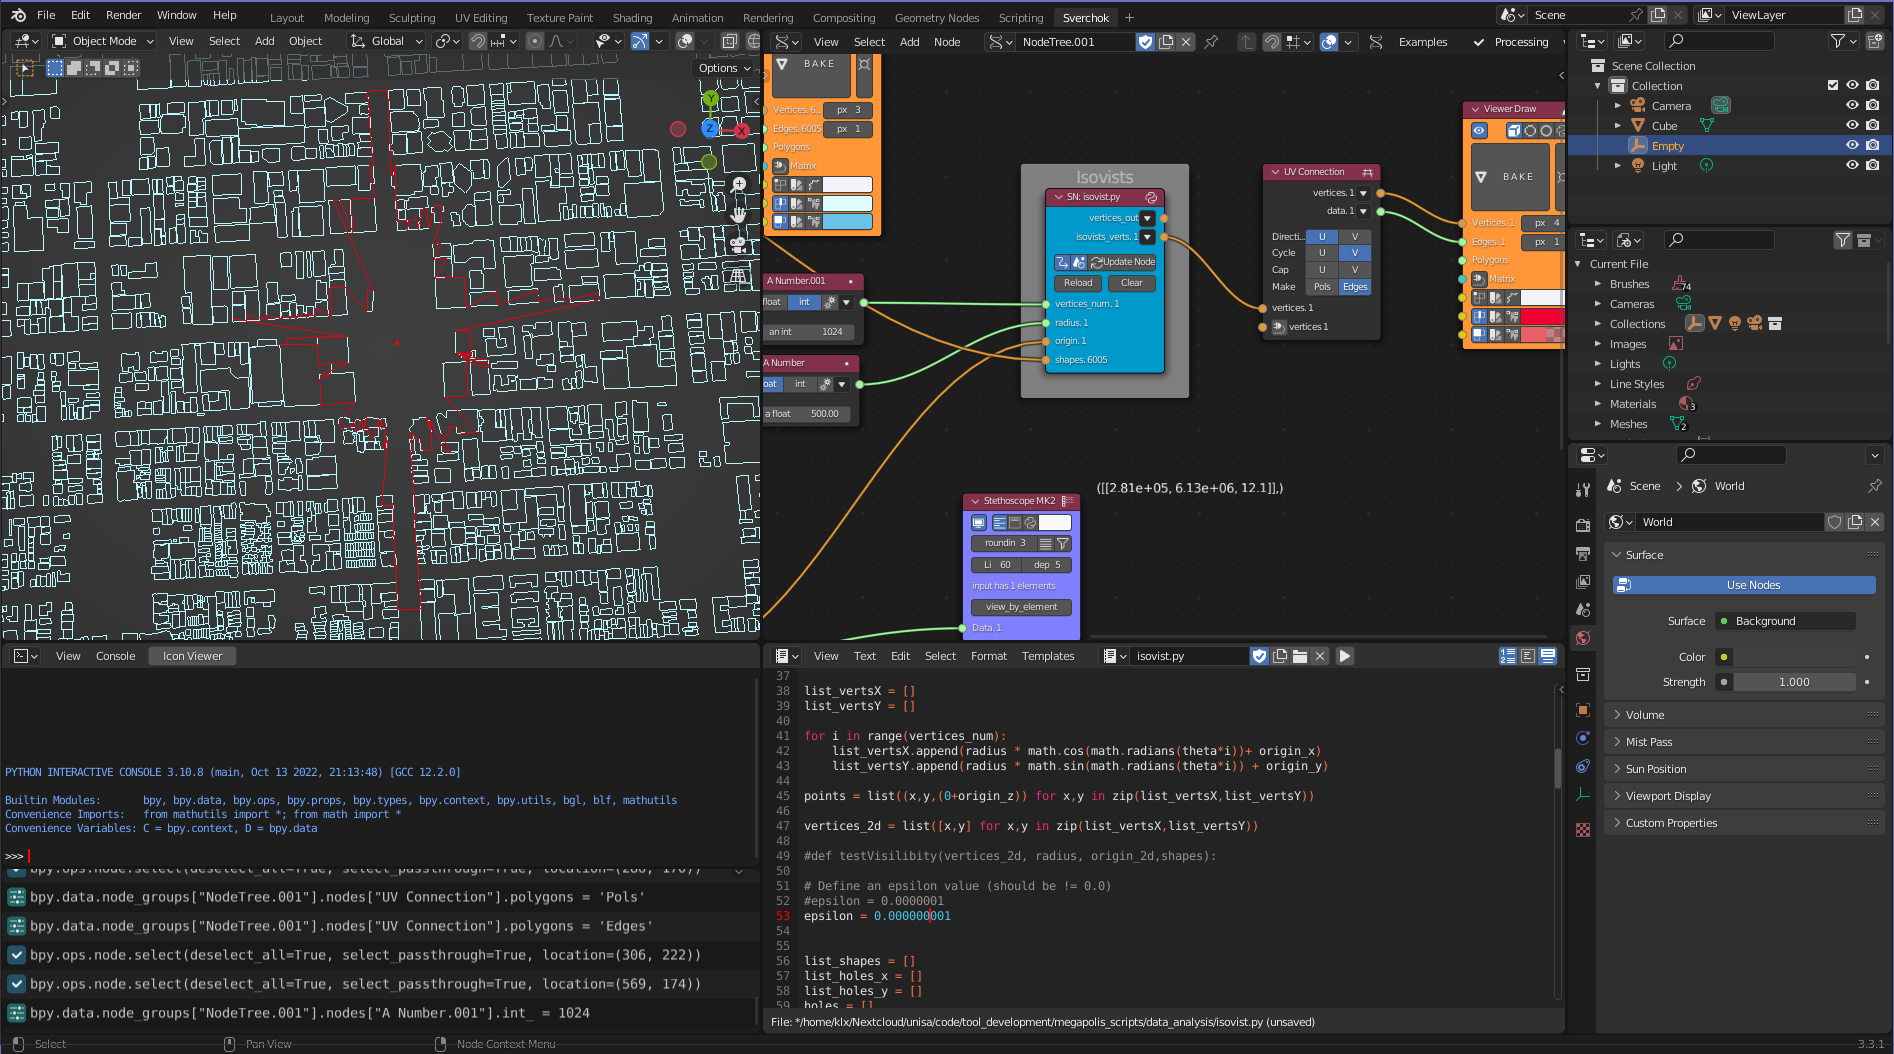Open the Templates menu in the text editor
This screenshot has height=1054, width=1894.
click(1047, 656)
